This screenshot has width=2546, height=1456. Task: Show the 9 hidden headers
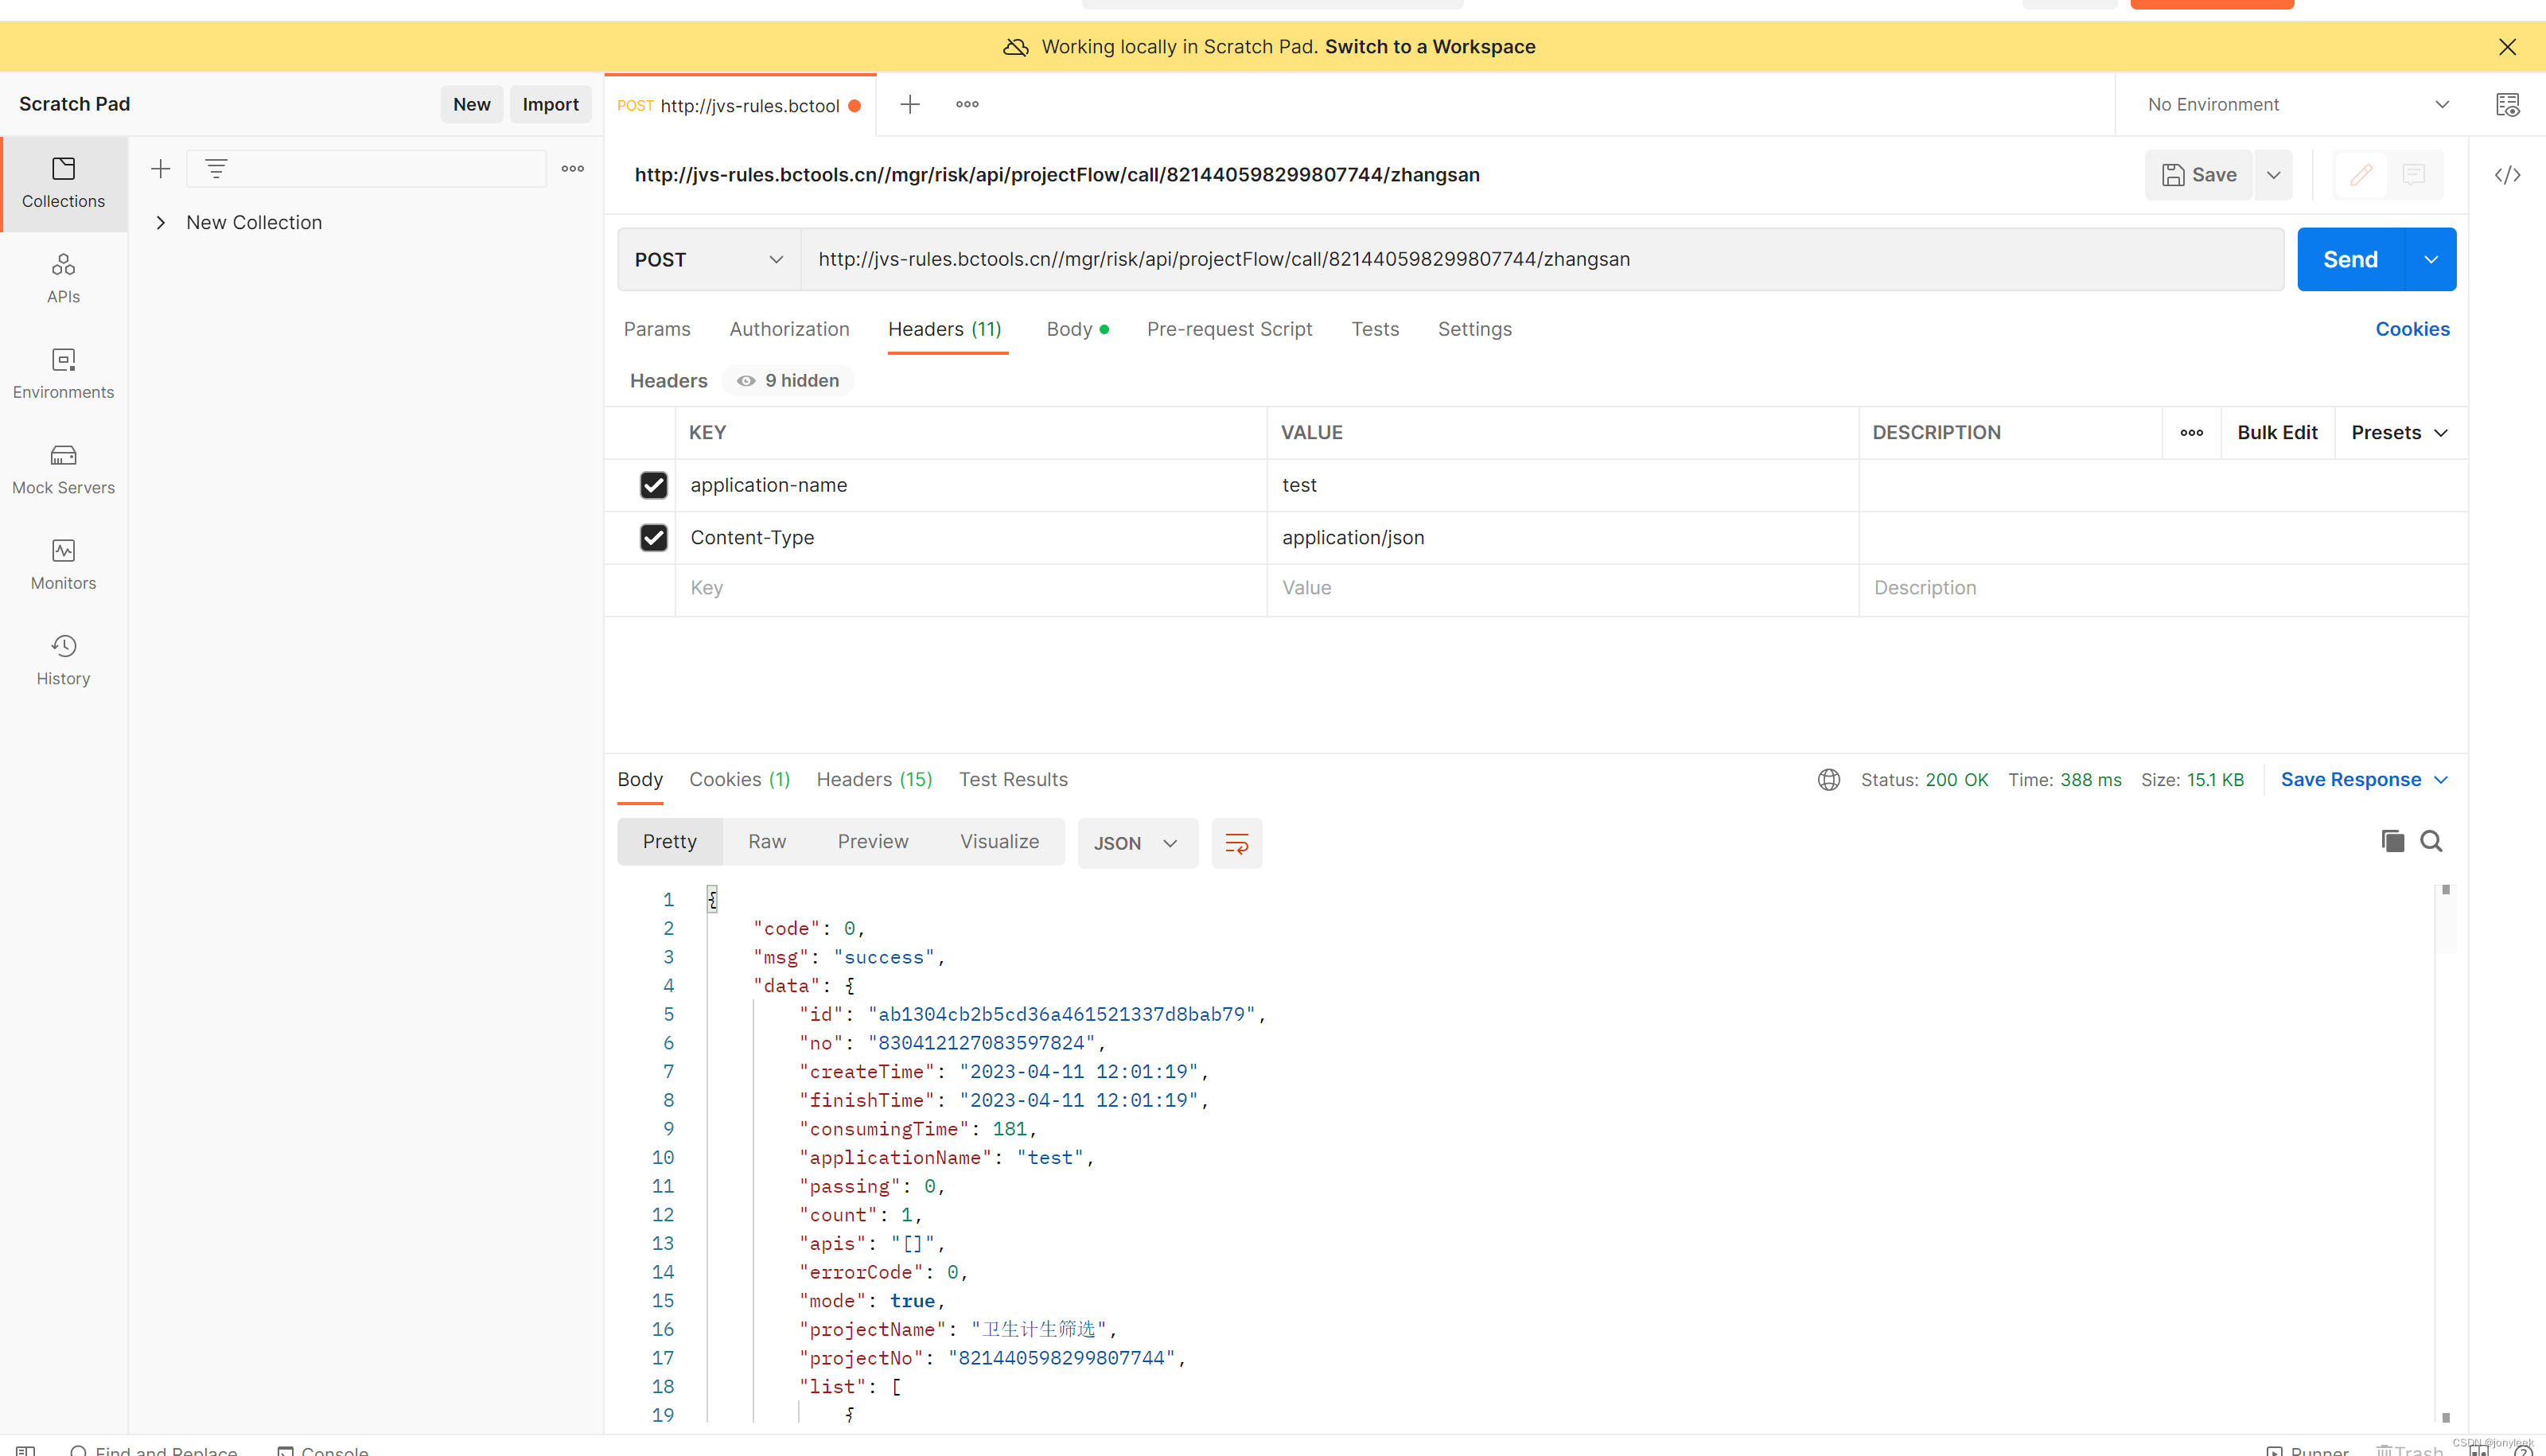pos(788,380)
